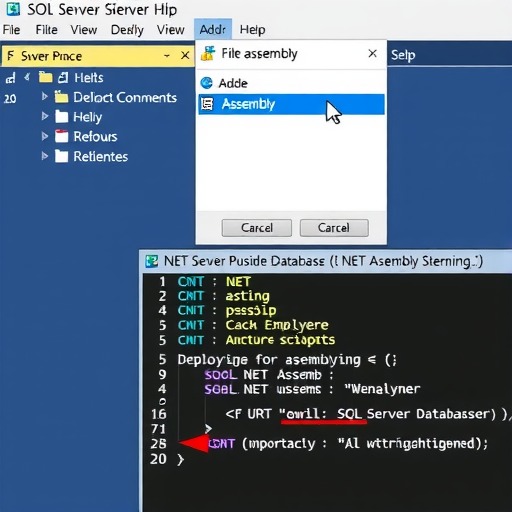Screen dimensions: 512x512
Task: Expand the Helly folder
Action: pyautogui.click(x=45, y=116)
